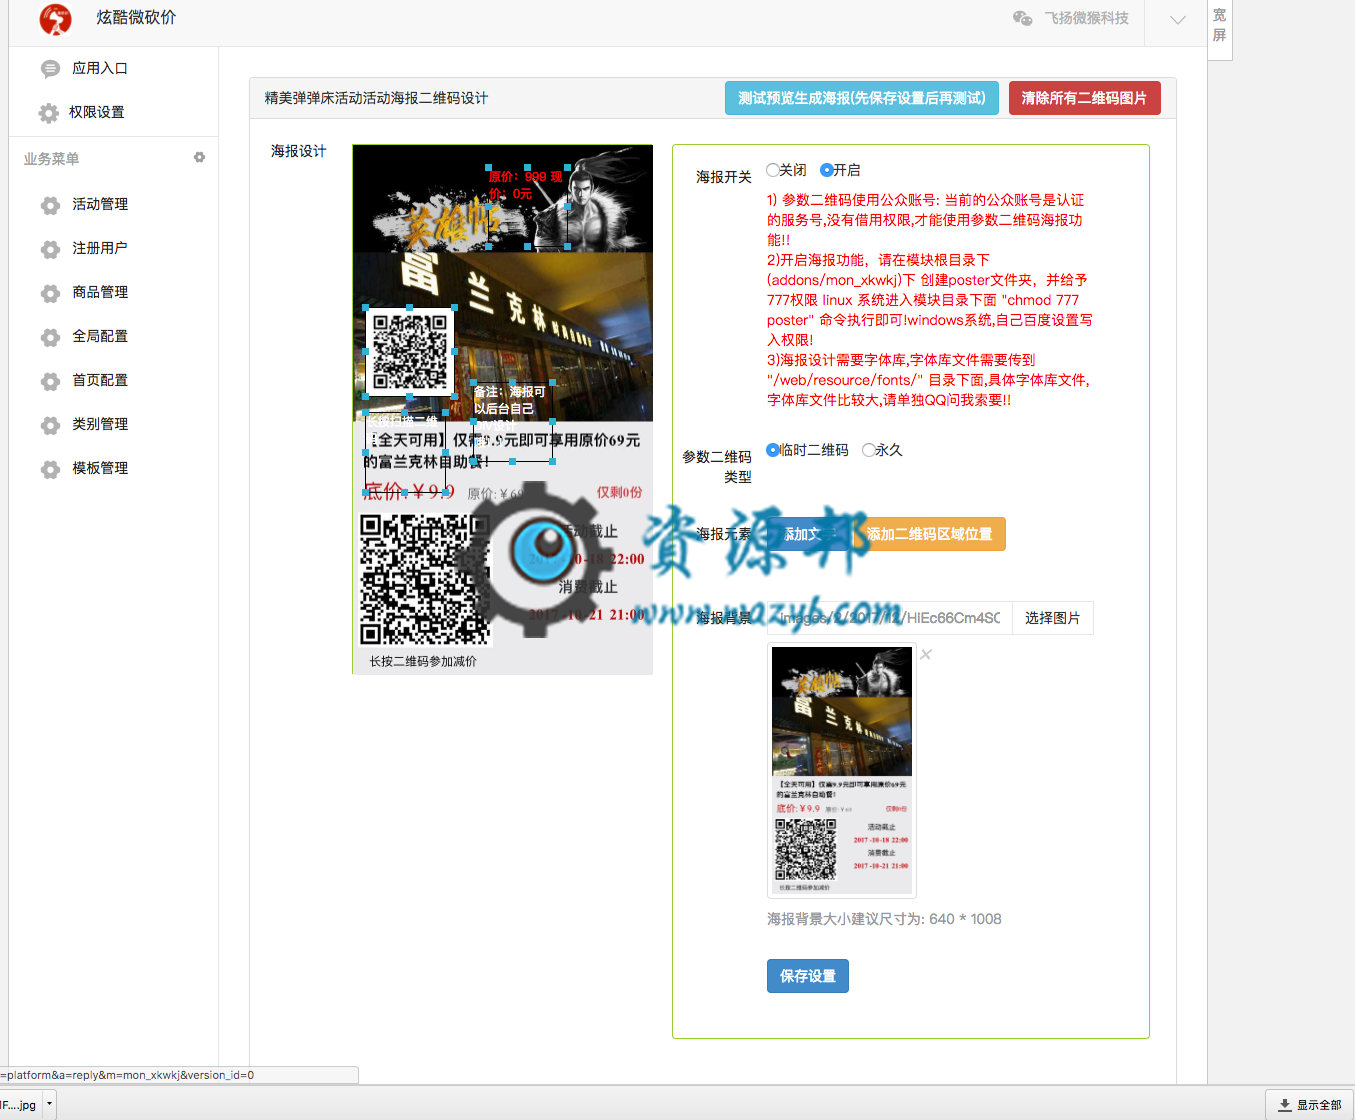The height and width of the screenshot is (1120, 1355).
Task: Click the gear icon beside 注册用户
Action: click(50, 249)
